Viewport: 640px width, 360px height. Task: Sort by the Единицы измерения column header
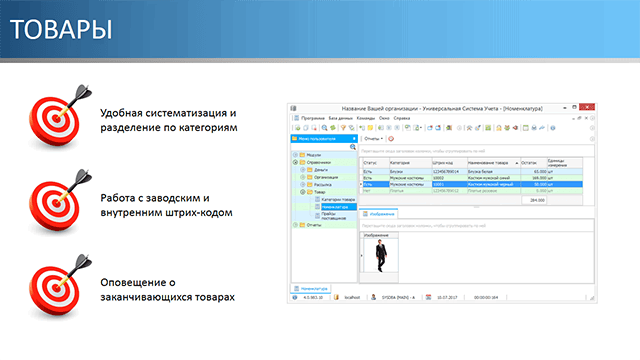pyautogui.click(x=564, y=163)
